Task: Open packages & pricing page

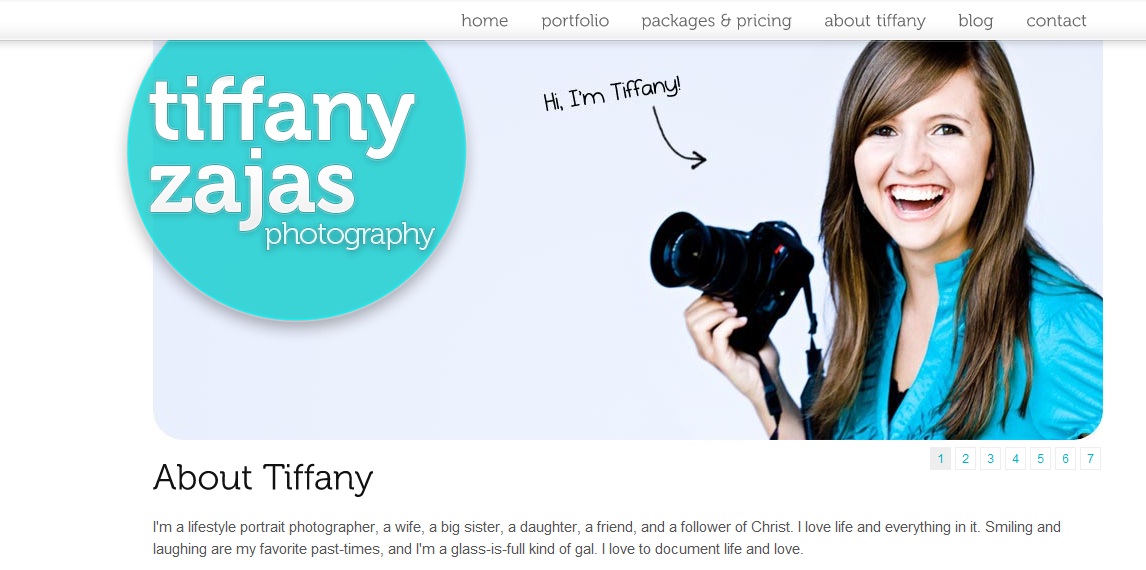Action: click(716, 20)
